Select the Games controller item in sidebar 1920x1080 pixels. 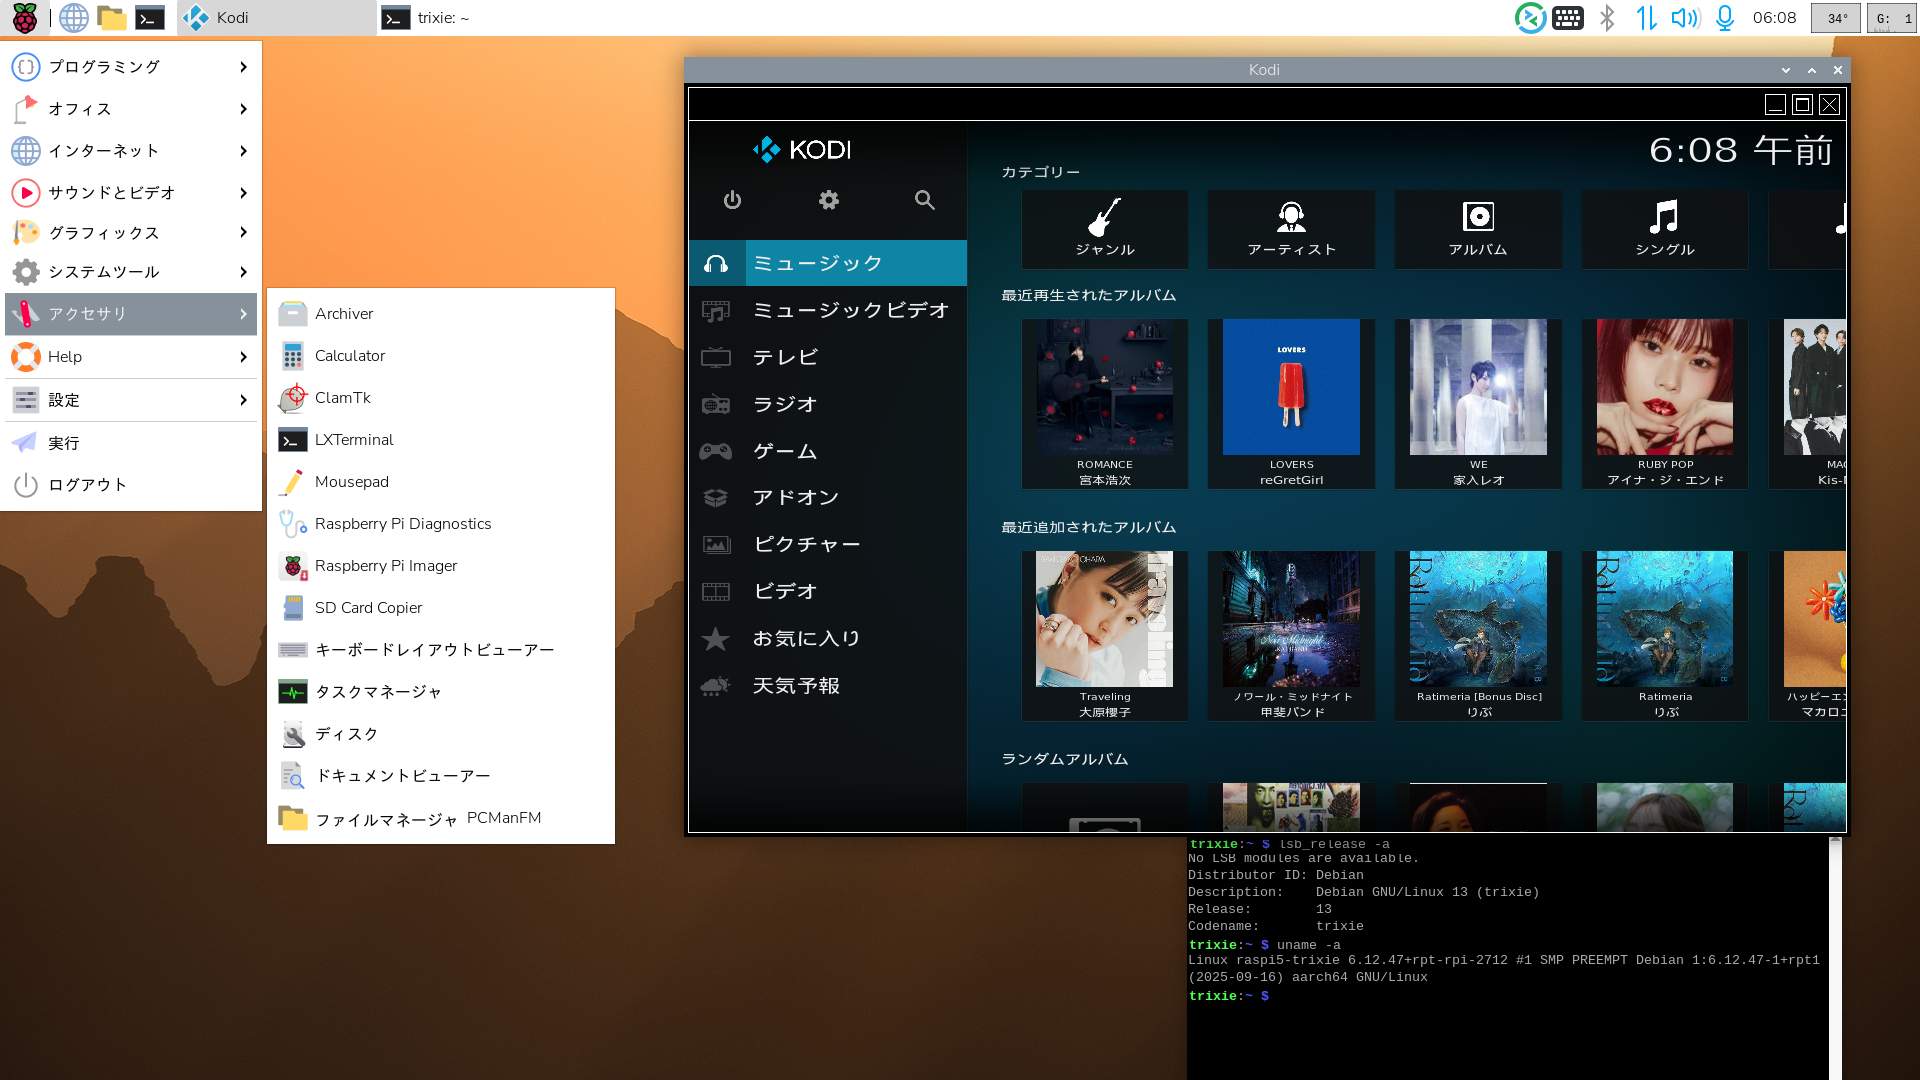click(785, 451)
